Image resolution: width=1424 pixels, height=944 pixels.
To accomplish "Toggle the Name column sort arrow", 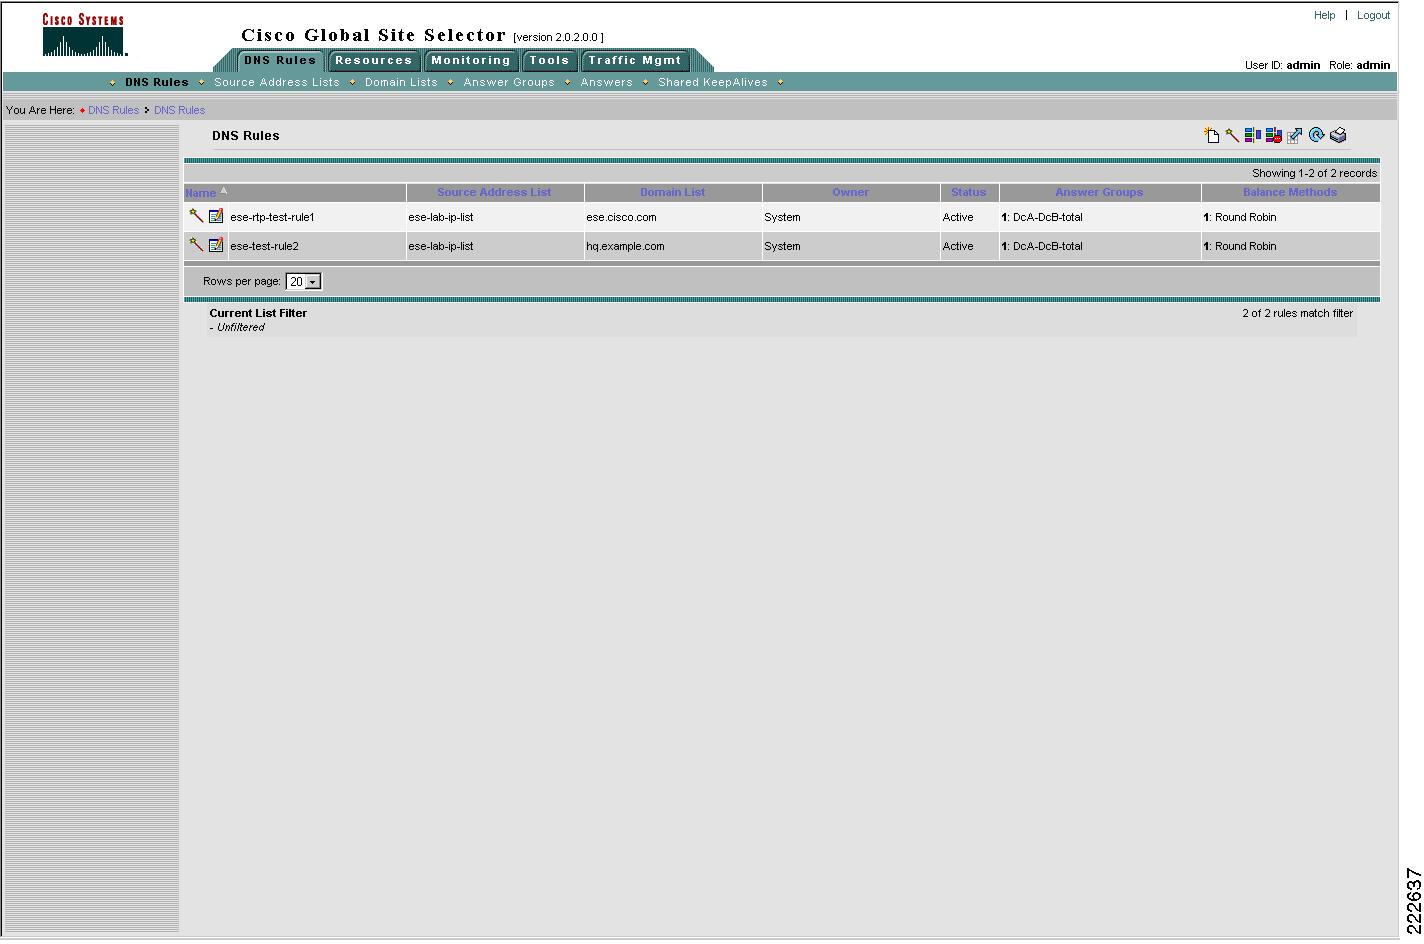I will (224, 190).
